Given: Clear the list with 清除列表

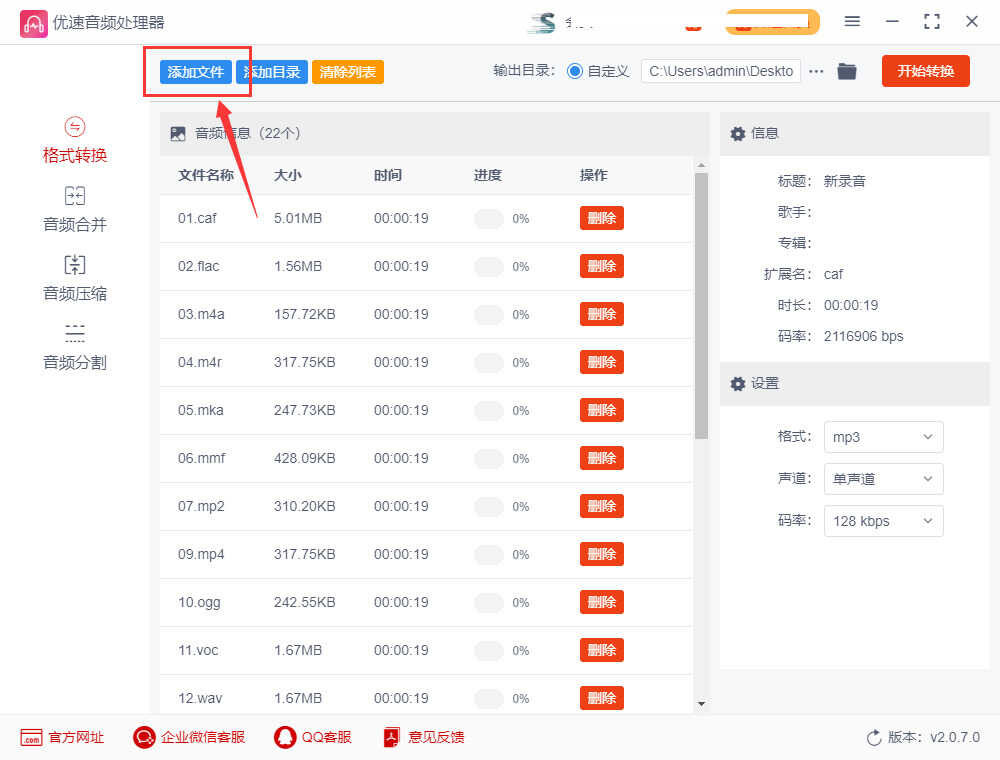Looking at the screenshot, I should 348,72.
